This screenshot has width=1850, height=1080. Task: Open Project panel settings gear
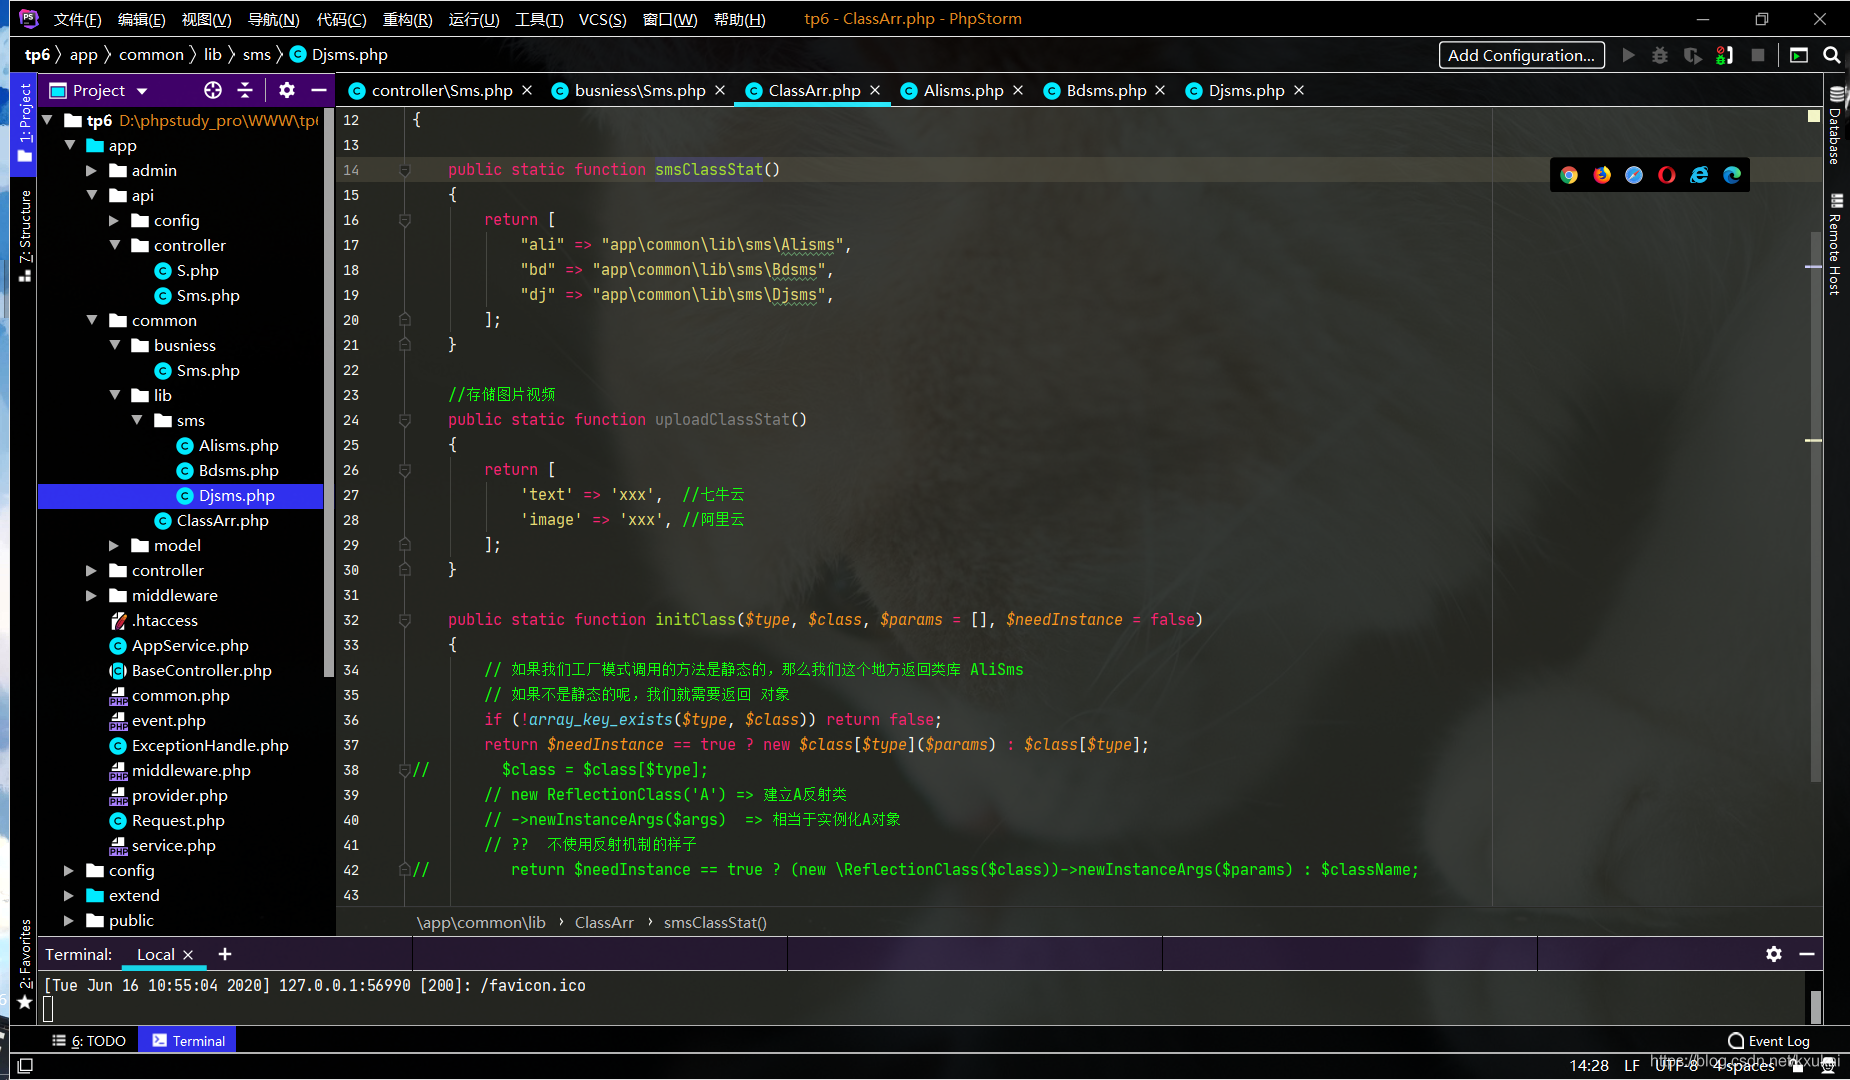click(287, 90)
